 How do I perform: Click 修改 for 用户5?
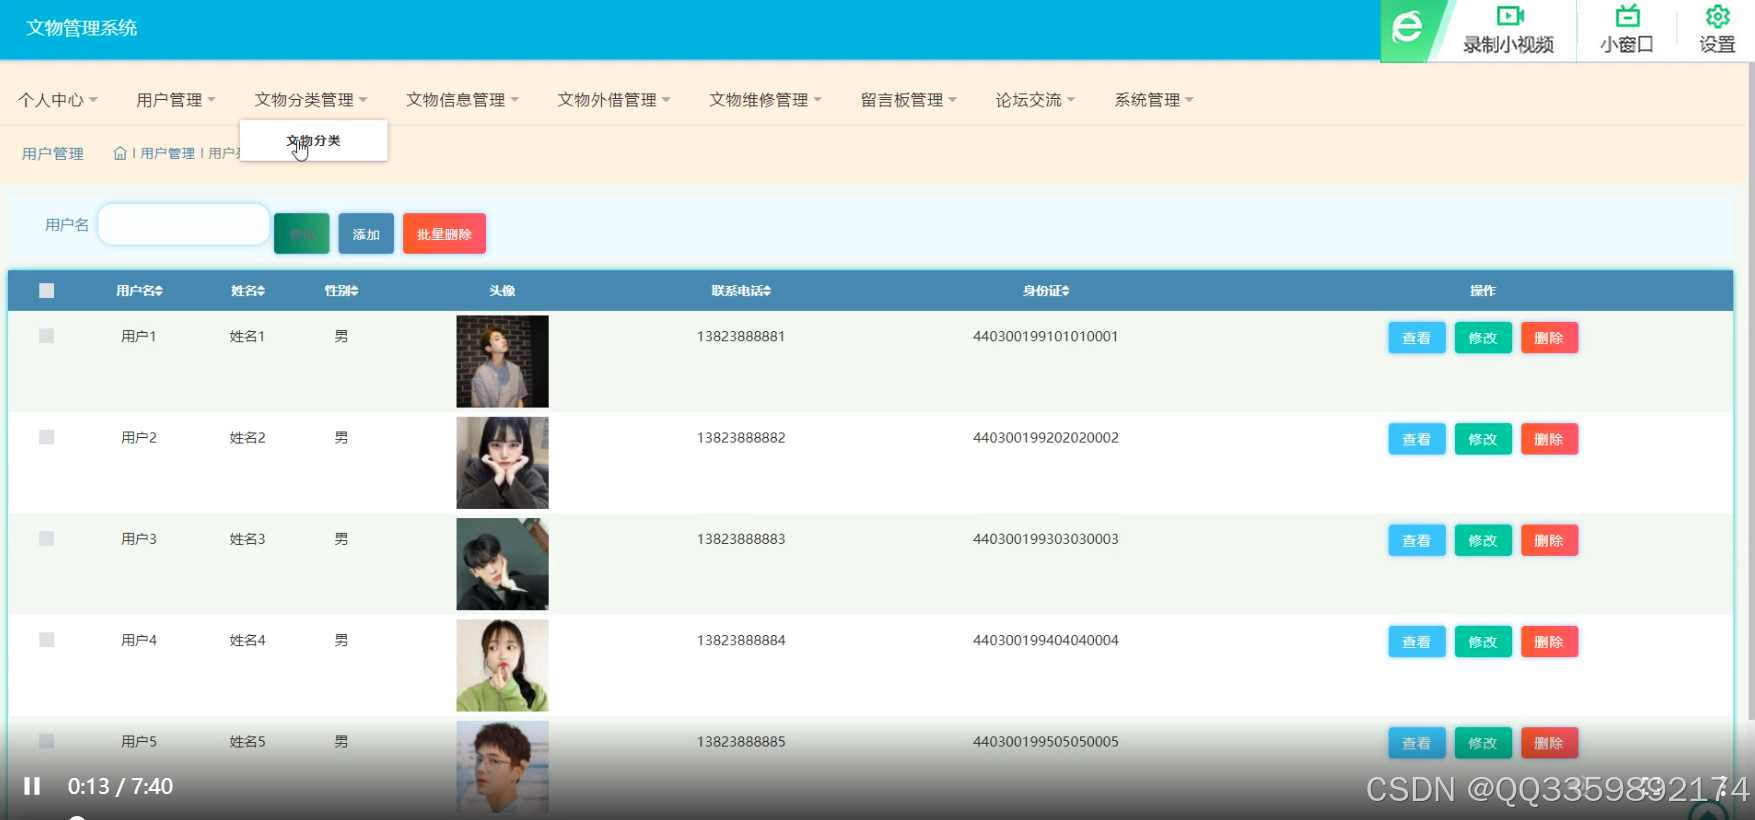[x=1483, y=743]
